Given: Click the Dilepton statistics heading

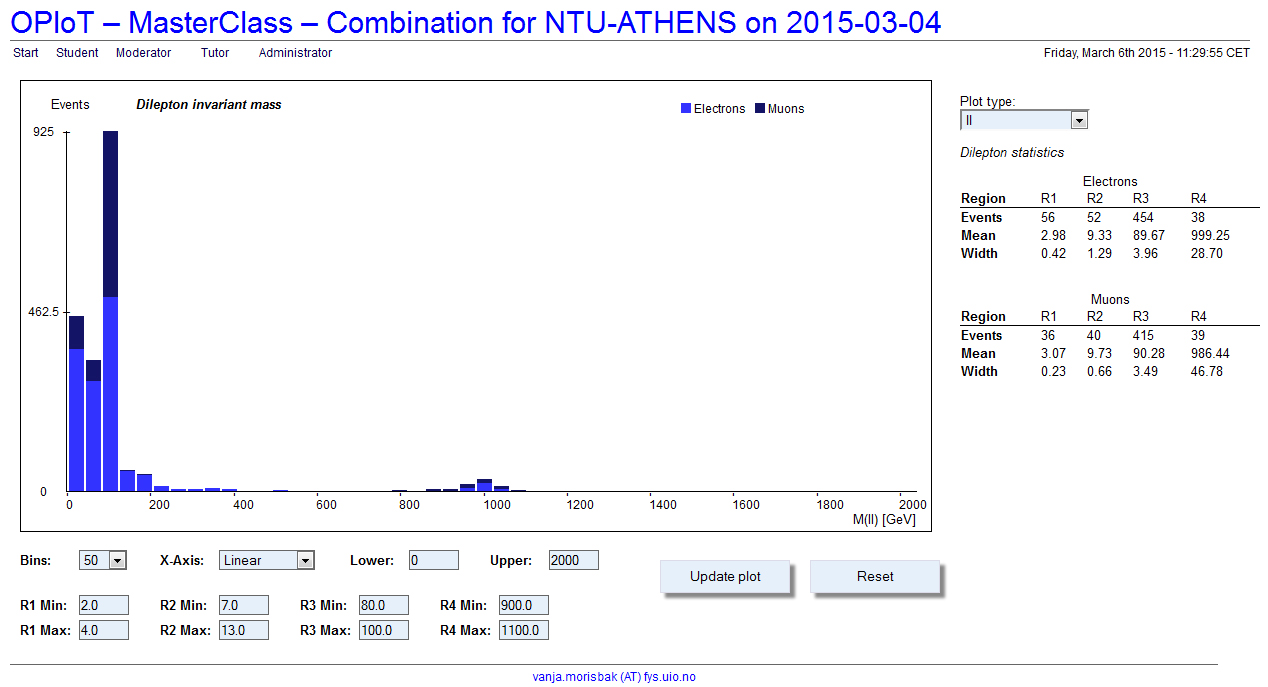Looking at the screenshot, I should [x=1012, y=153].
